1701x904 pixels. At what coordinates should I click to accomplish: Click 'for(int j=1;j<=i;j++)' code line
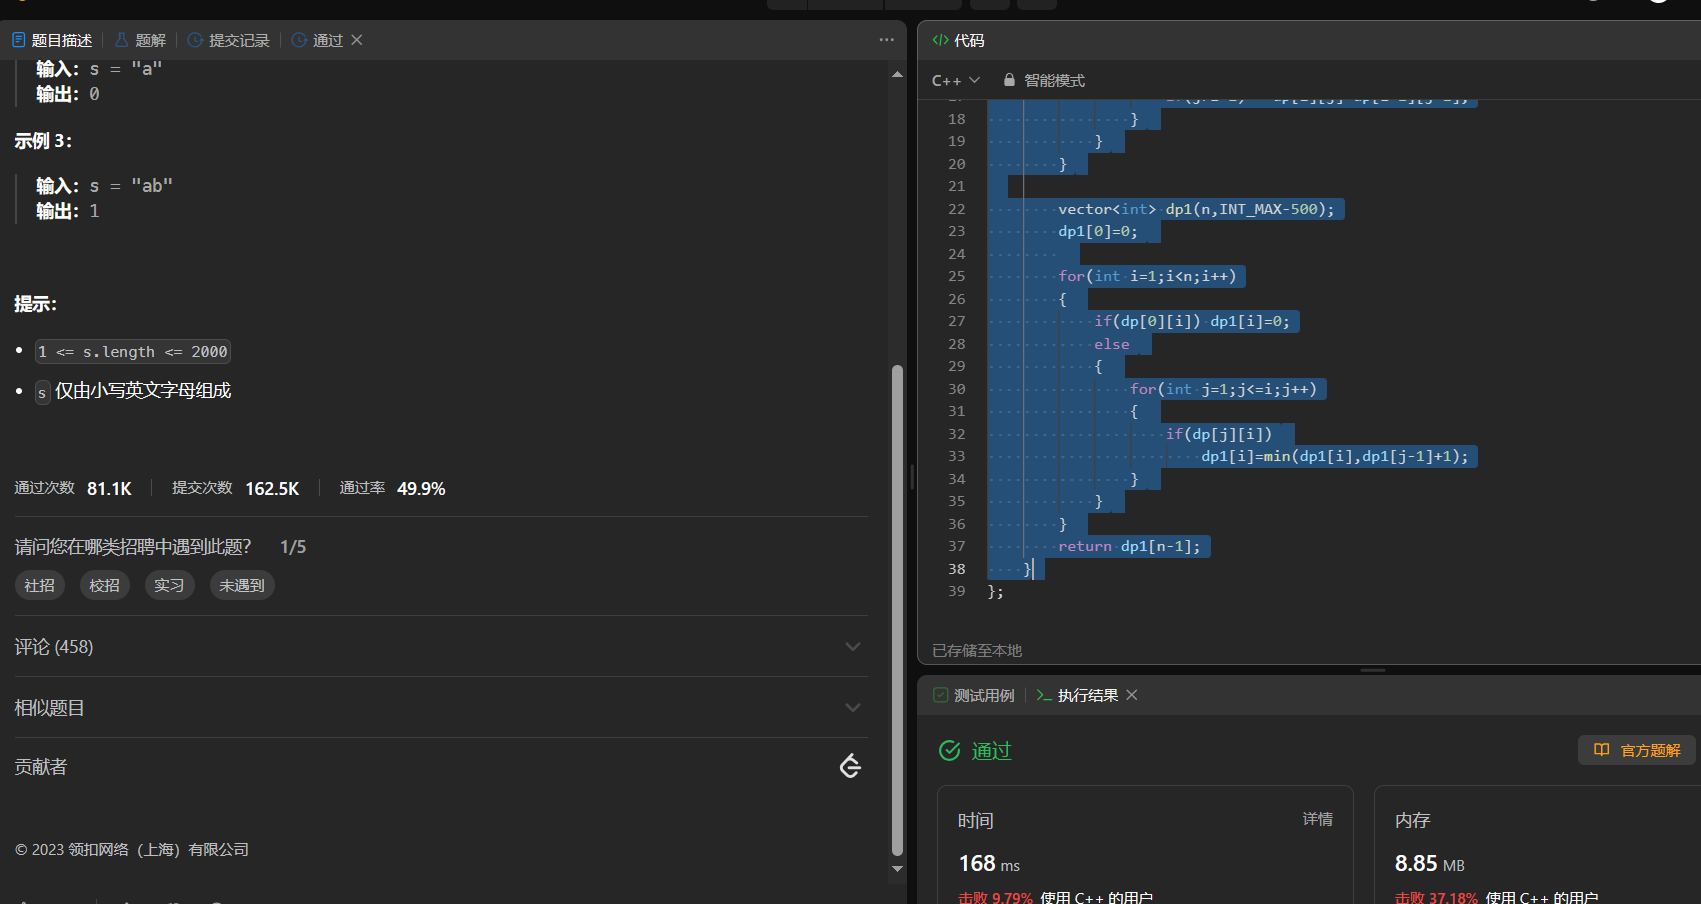[x=1223, y=389]
